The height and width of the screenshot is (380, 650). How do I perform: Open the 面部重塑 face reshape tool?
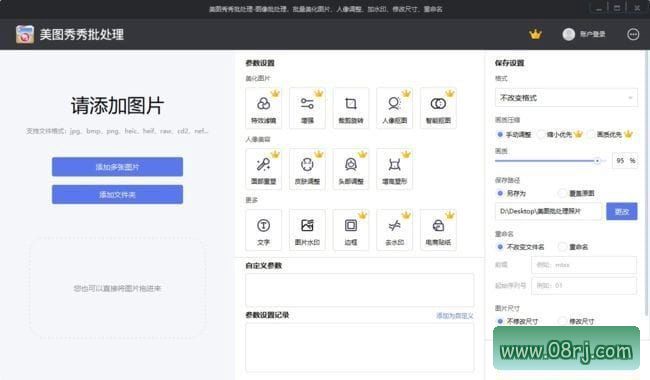pos(263,169)
